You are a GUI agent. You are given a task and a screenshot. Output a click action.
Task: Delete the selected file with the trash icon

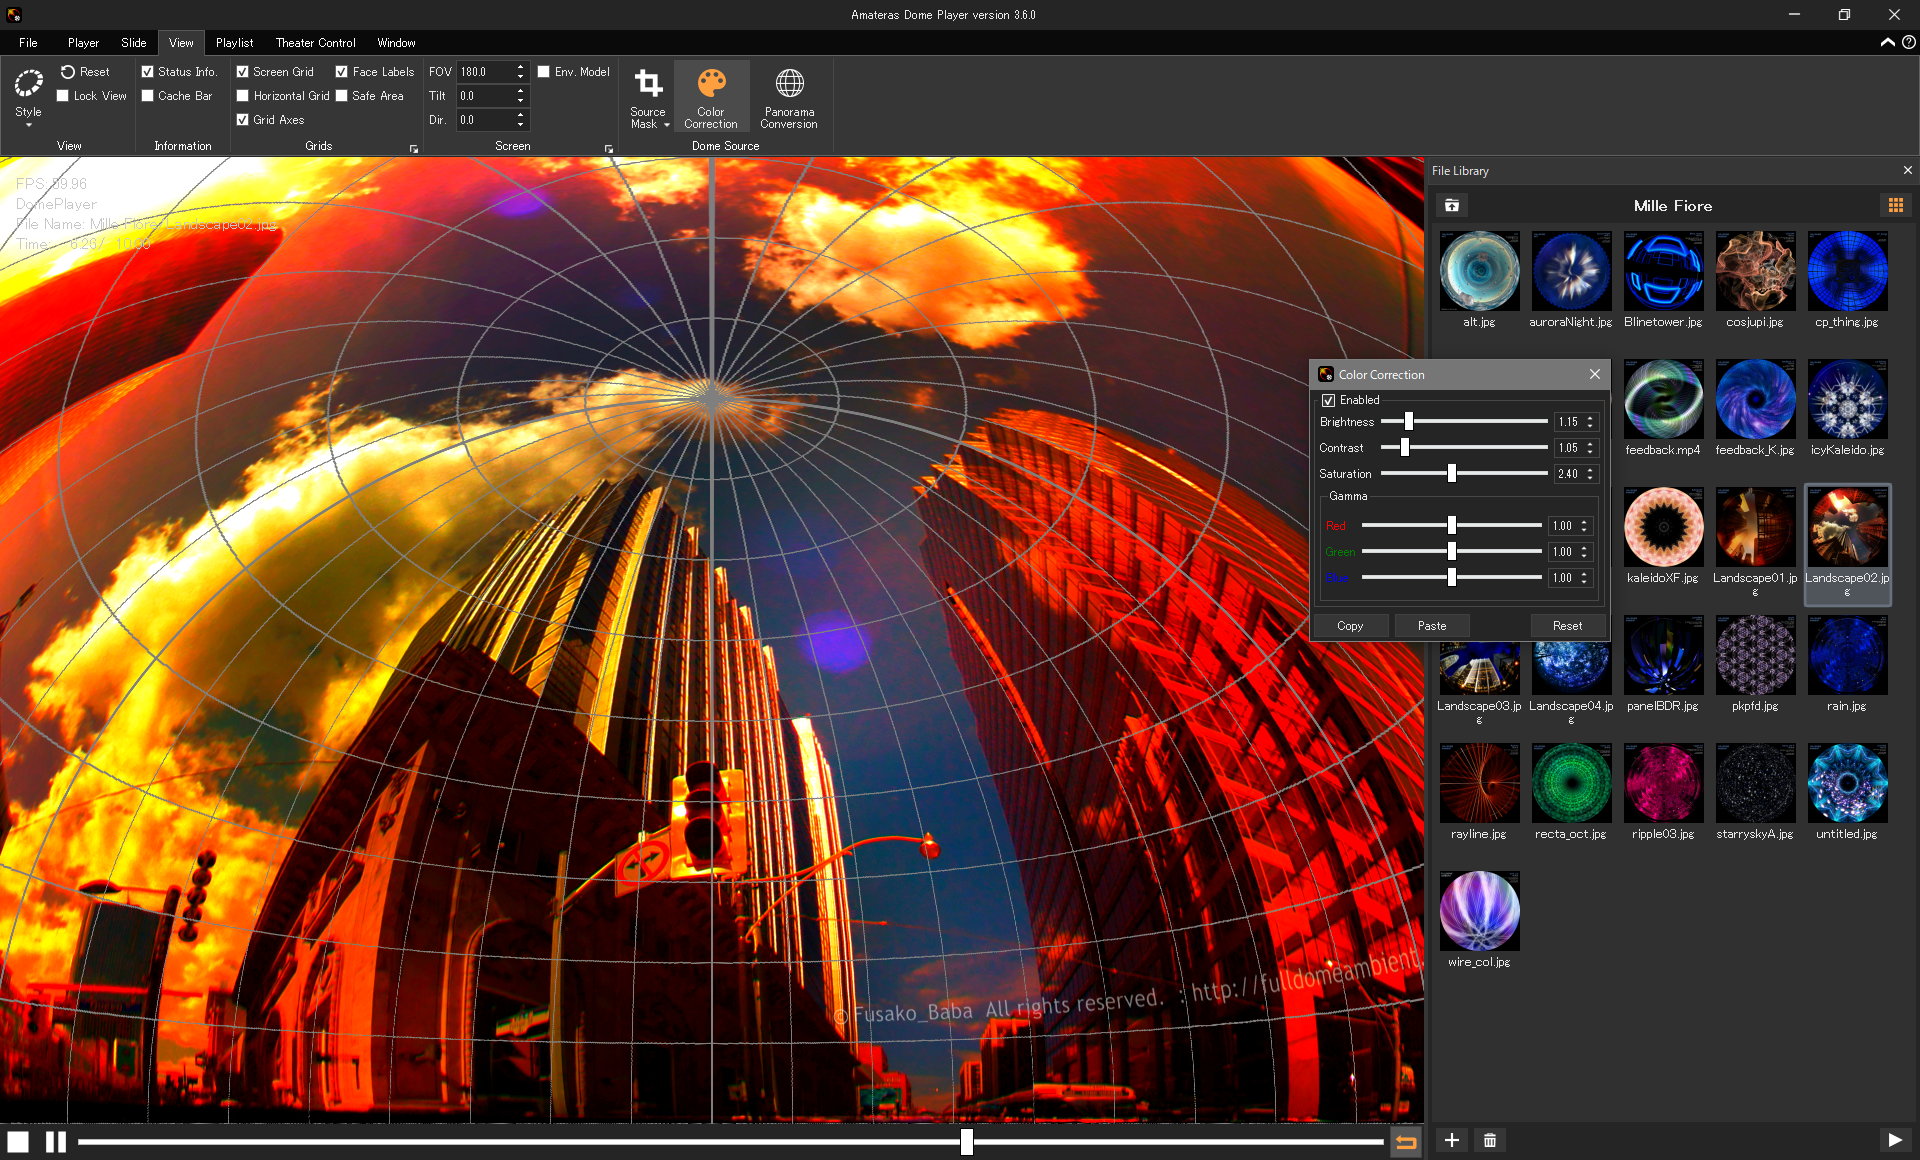[x=1490, y=1140]
